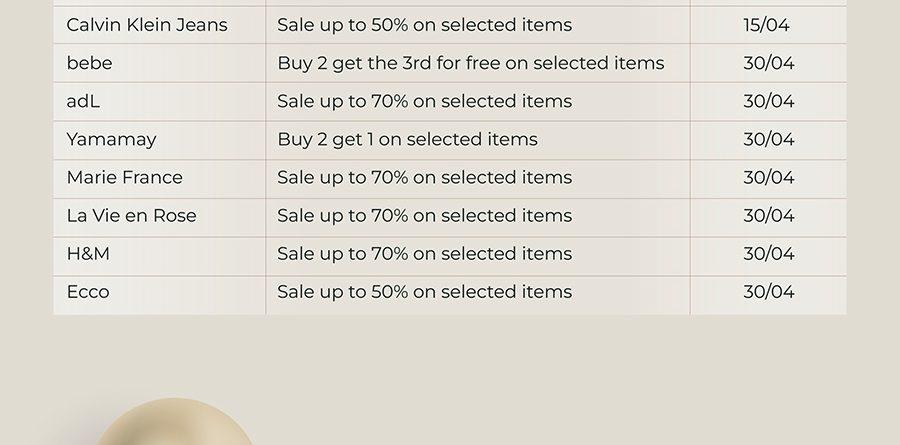This screenshot has height=445, width=900.
Task: Click Ecco's 30/04 expiry date
Action: [769, 292]
